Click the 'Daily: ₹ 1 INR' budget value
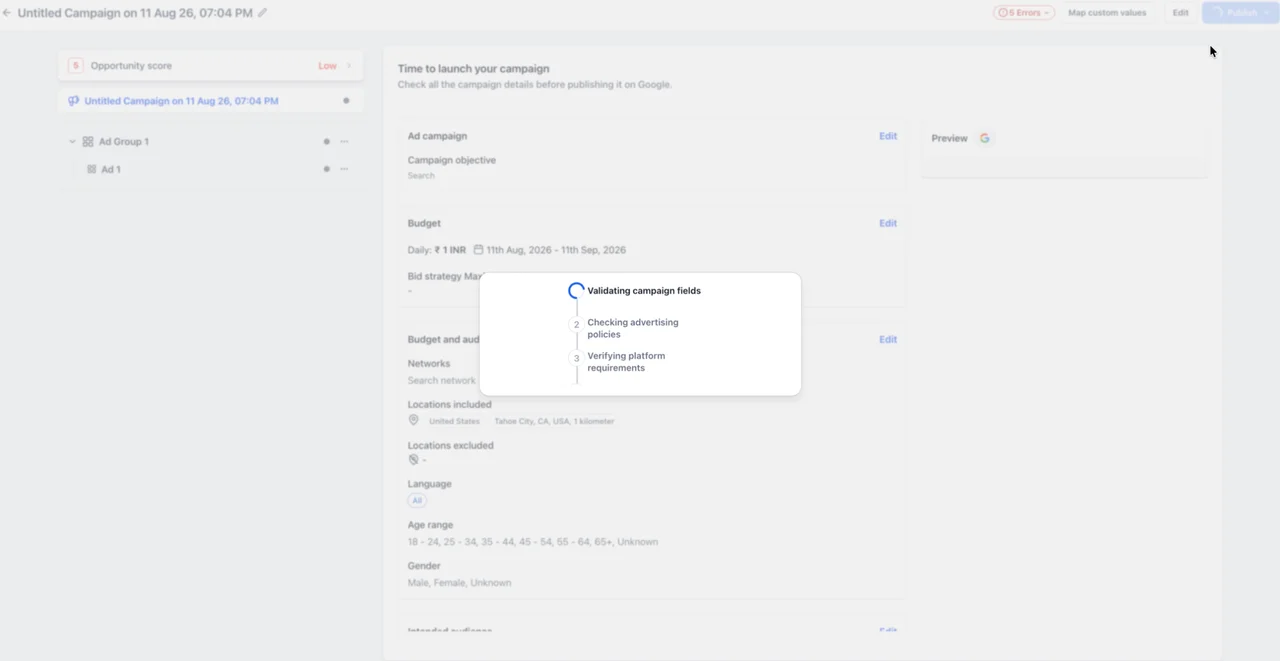The width and height of the screenshot is (1280, 661). click(x=437, y=250)
